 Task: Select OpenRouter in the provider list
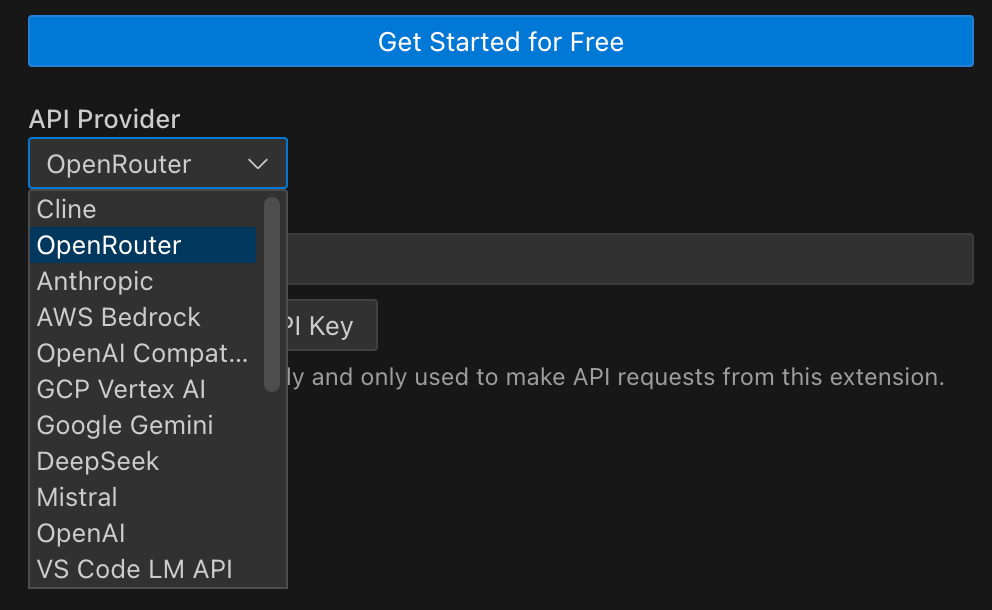(x=143, y=246)
